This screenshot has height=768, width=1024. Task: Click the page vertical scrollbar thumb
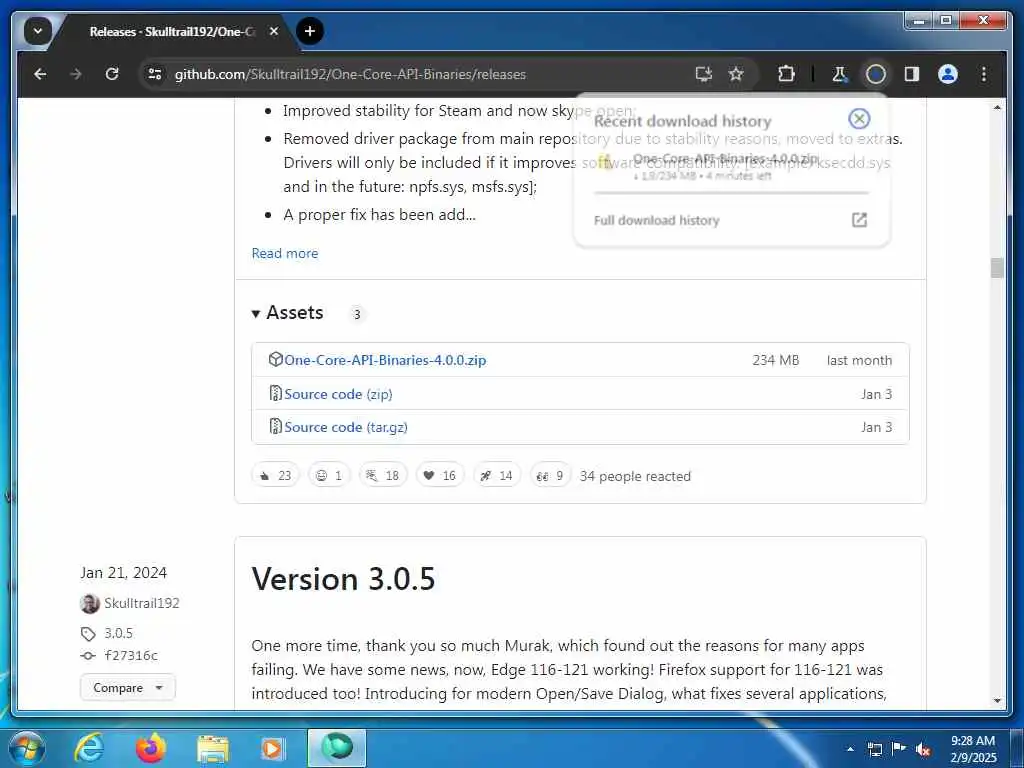point(997,268)
